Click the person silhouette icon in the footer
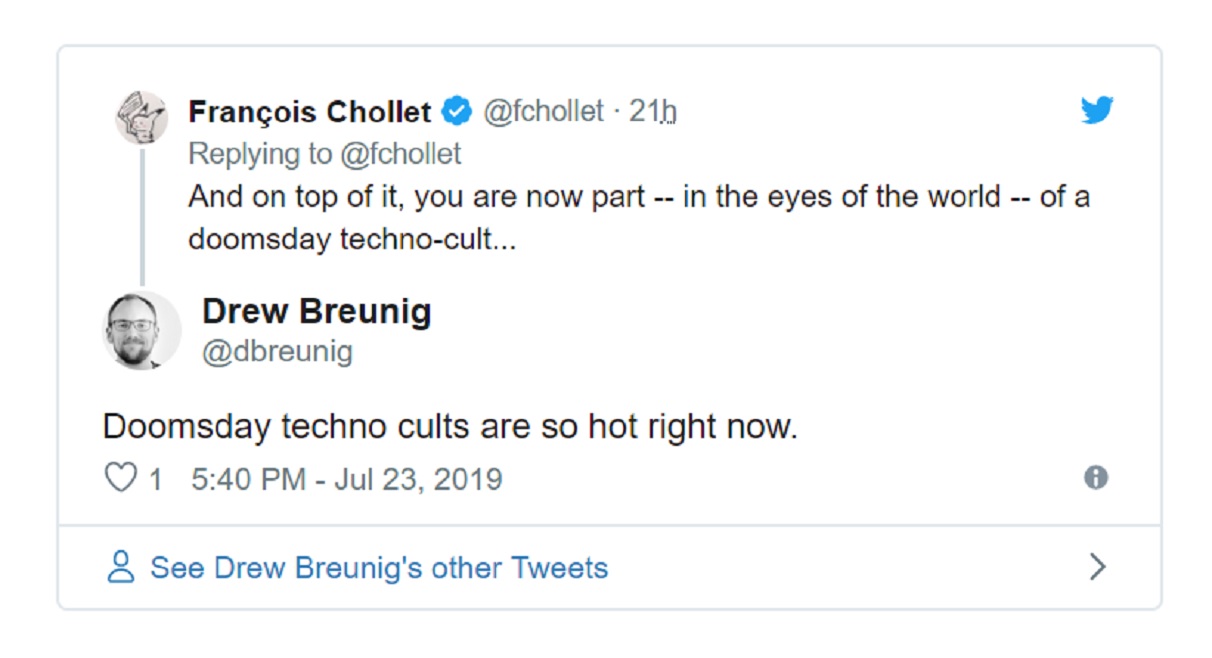This screenshot has height=658, width=1212. click(x=122, y=566)
